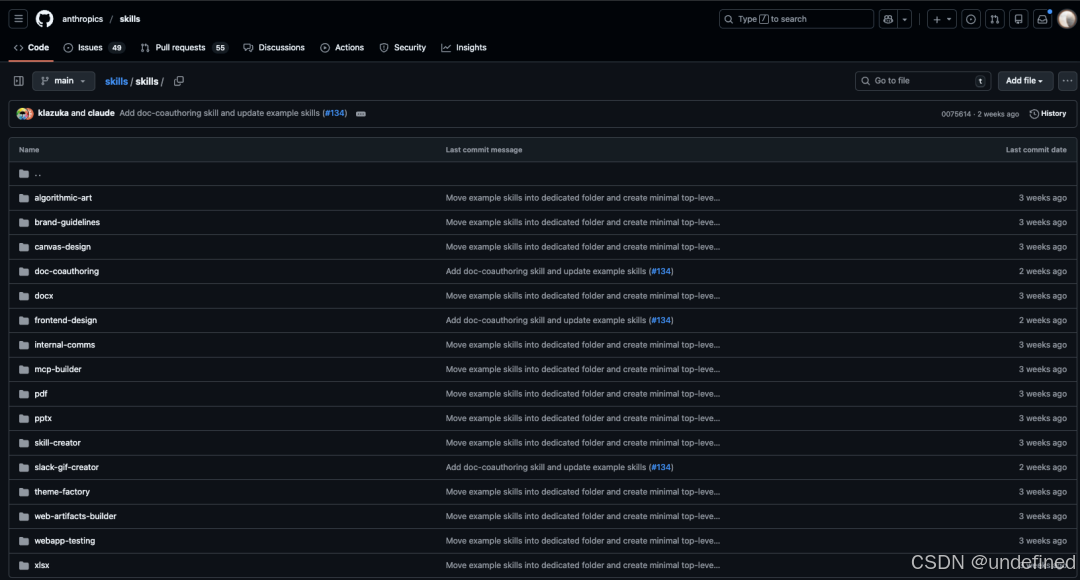Open the algorithmic-art folder
The width and height of the screenshot is (1080, 580).
(63, 198)
